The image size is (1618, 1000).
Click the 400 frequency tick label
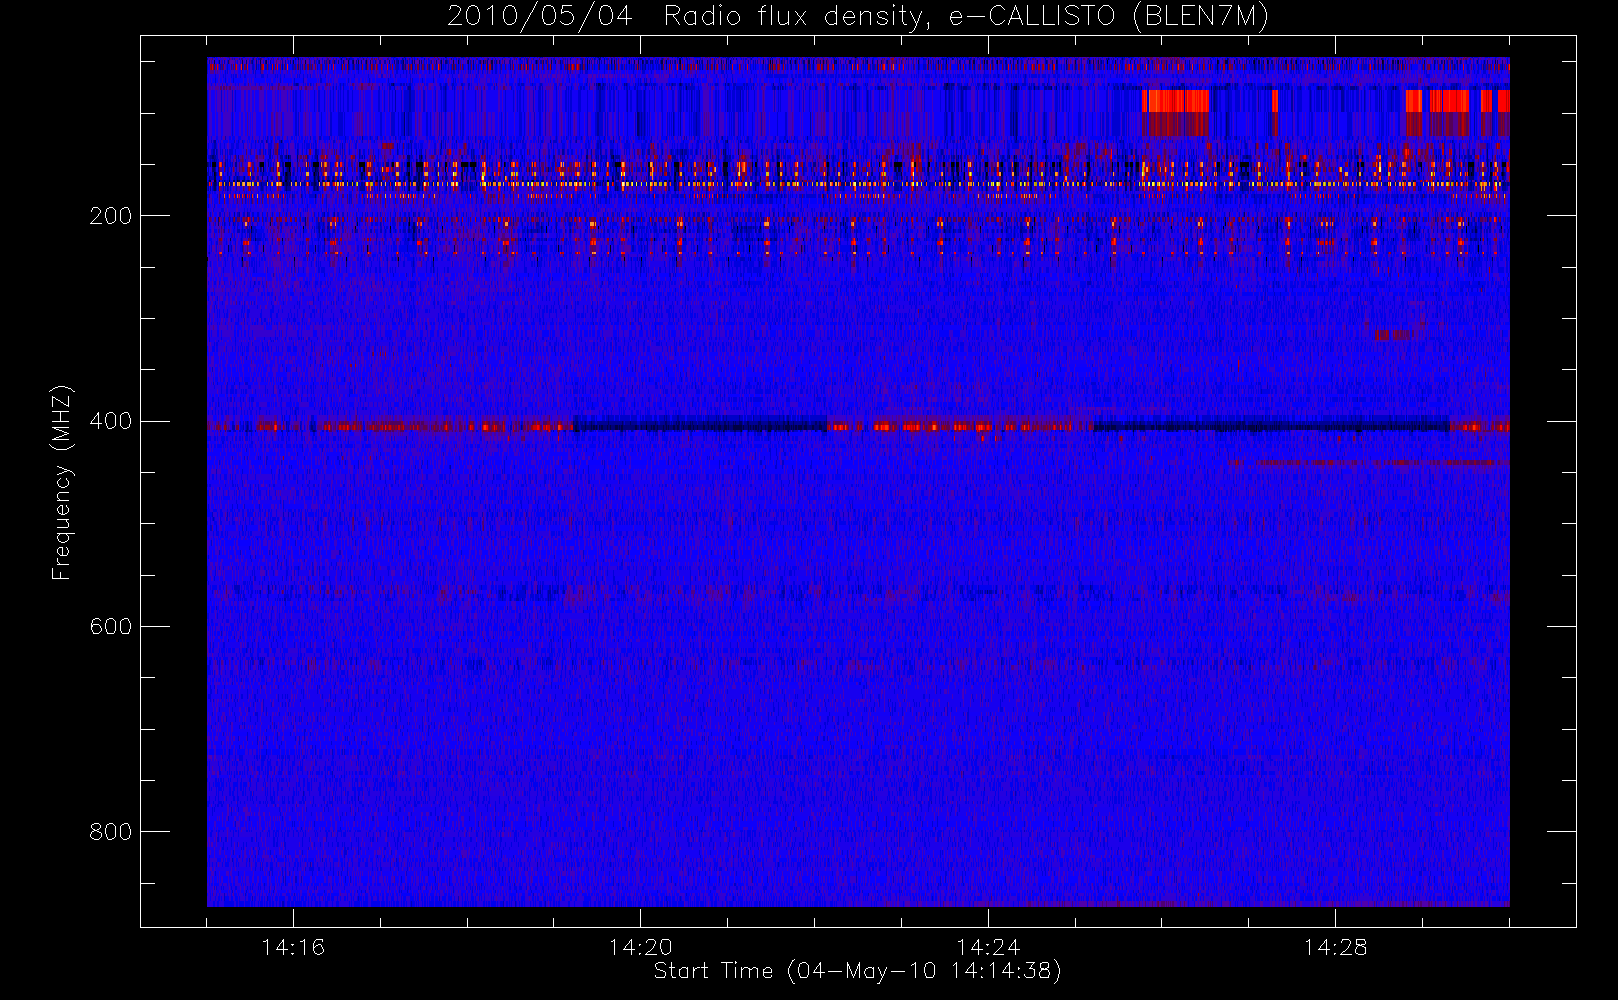click(x=110, y=421)
